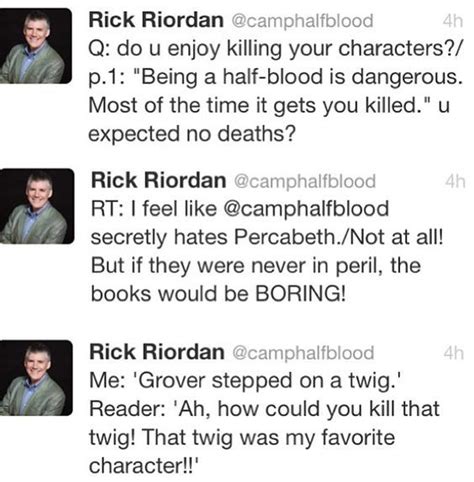474x482 pixels.
Task: Open the third tweet's profile picture
Action: tap(36, 378)
